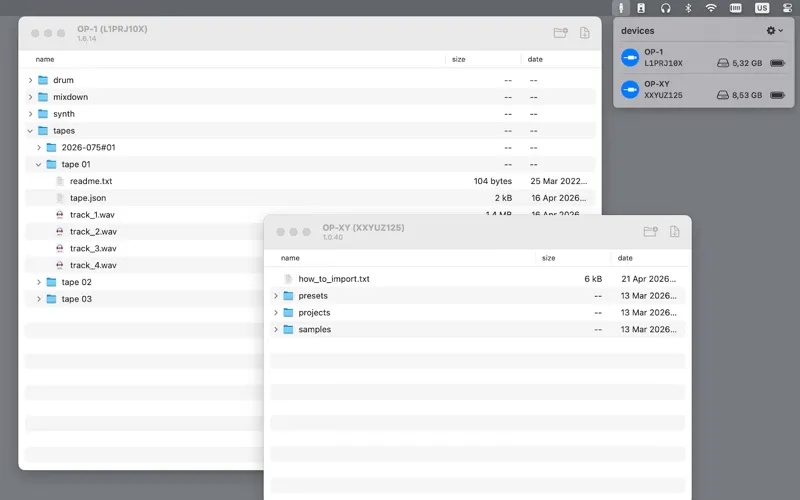Click the field kit menu bar icon
Screen dimensions: 800x500
click(x=621, y=8)
